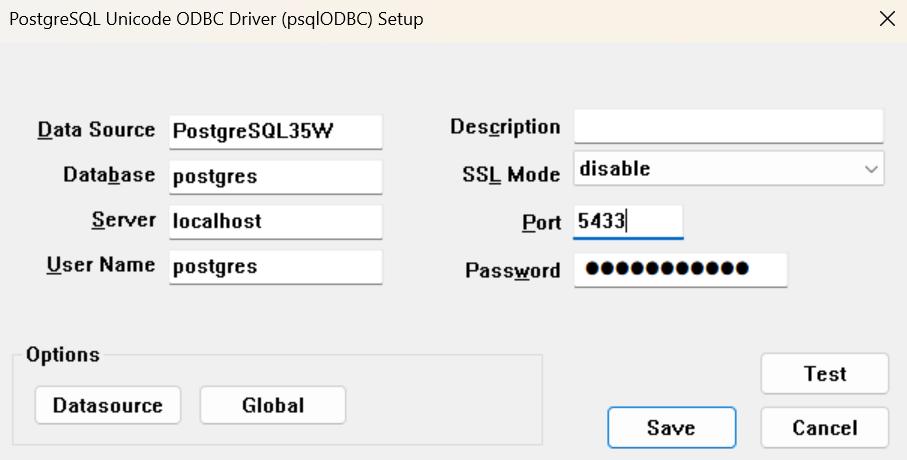
Task: Click the User Name input field
Action: [x=276, y=266]
